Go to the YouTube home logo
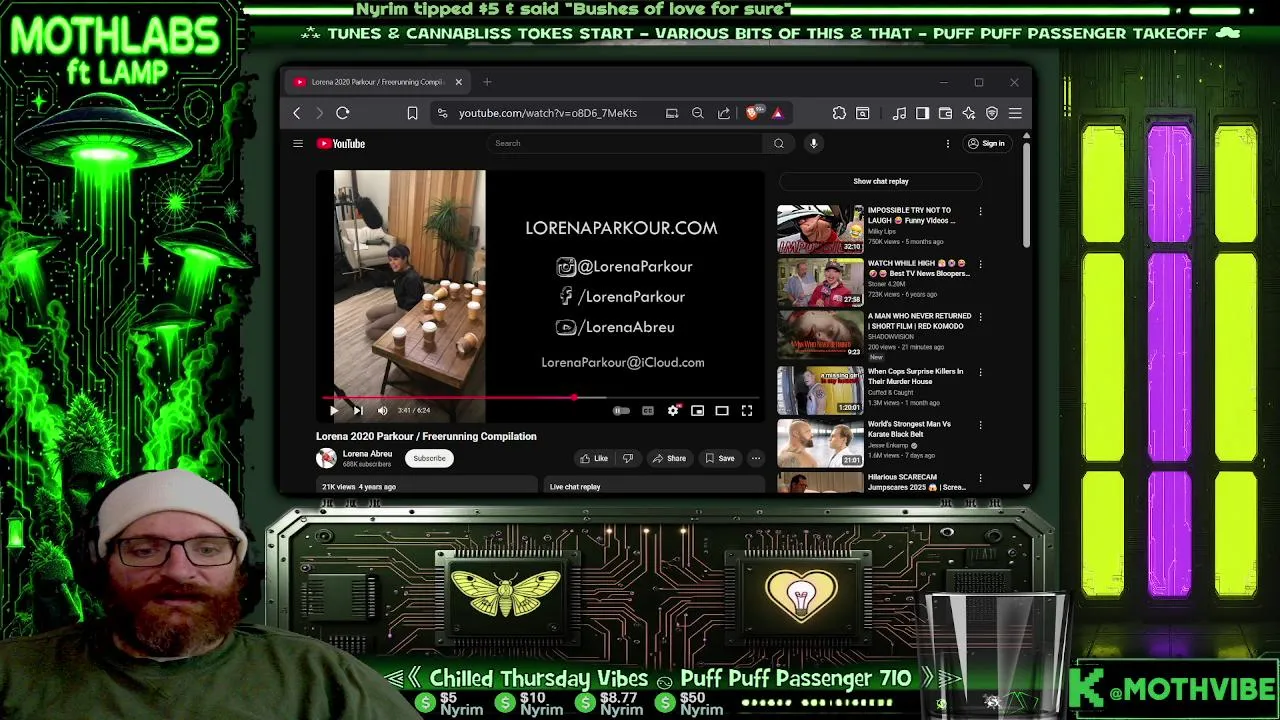Viewport: 1280px width, 720px height. (341, 143)
